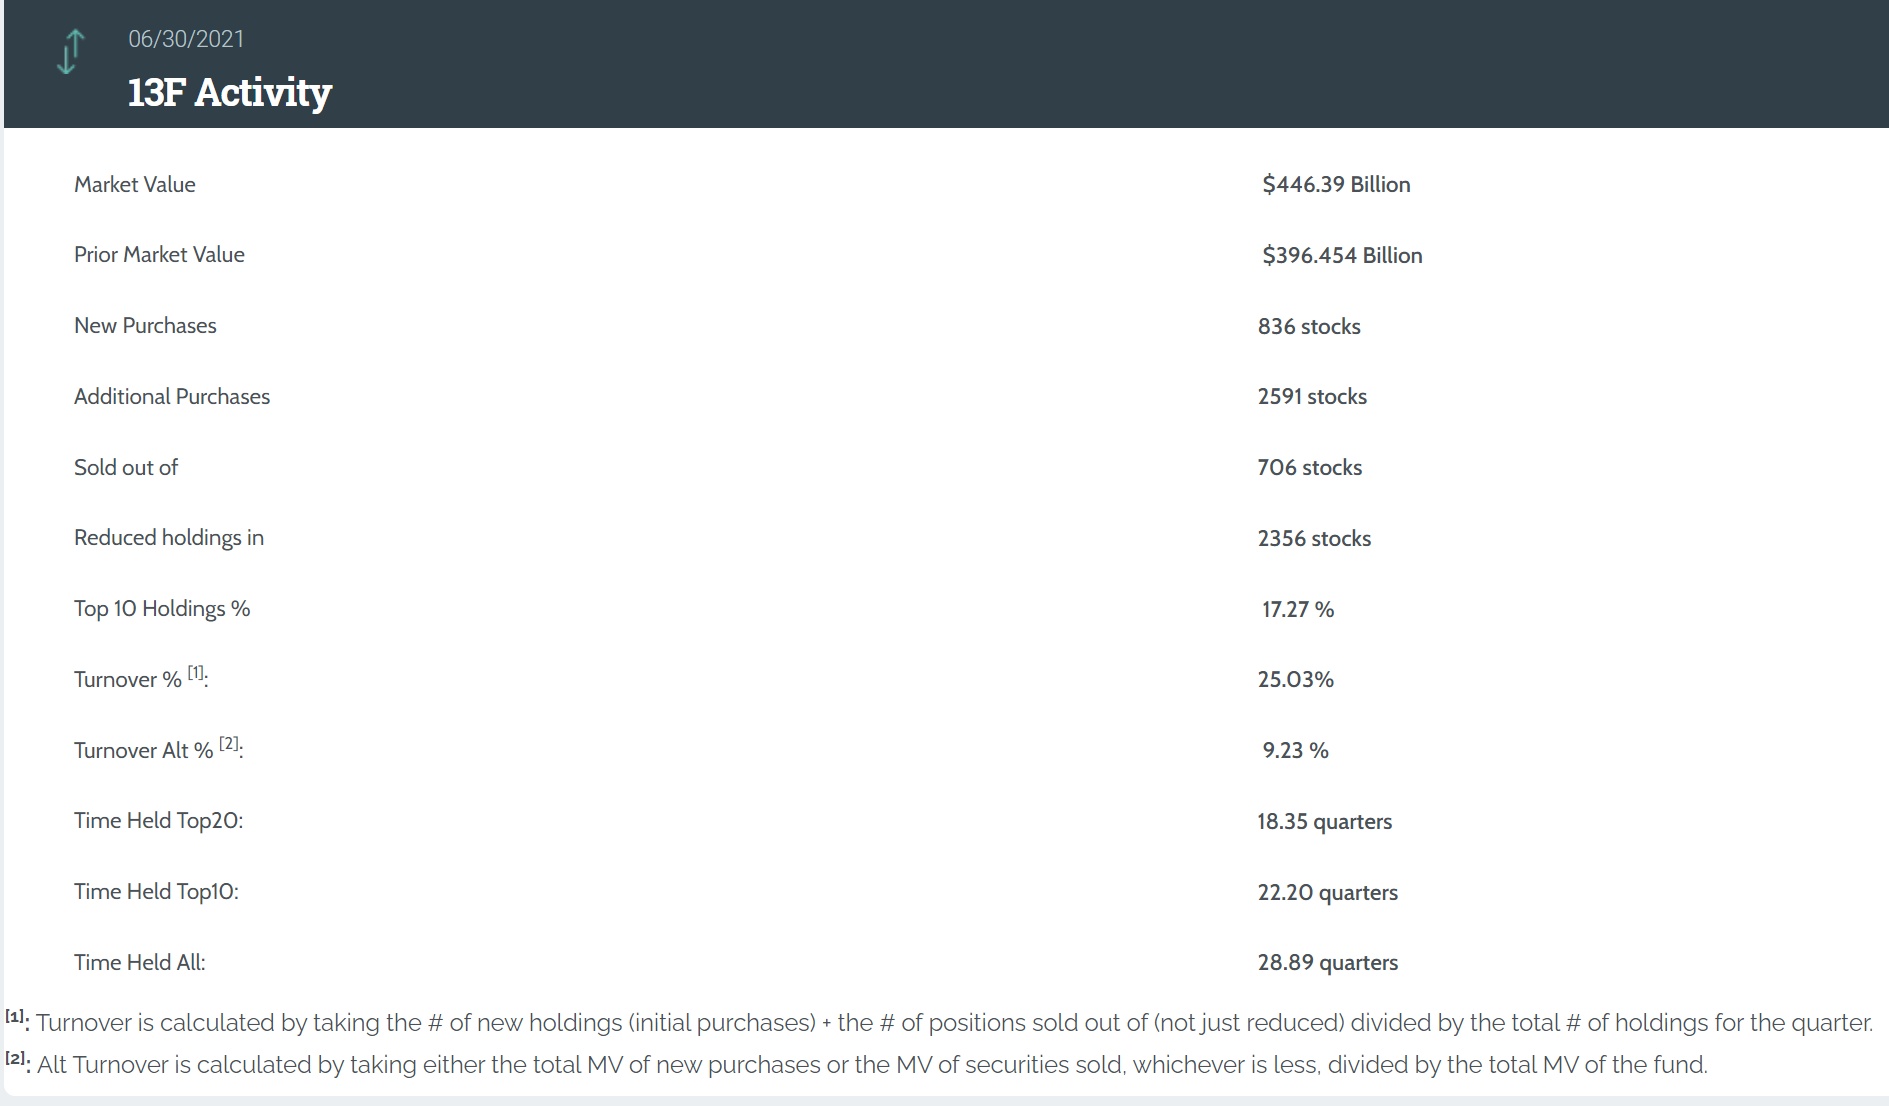Click the 2591 stocks value
The width and height of the screenshot is (1889, 1106).
[x=1312, y=397]
